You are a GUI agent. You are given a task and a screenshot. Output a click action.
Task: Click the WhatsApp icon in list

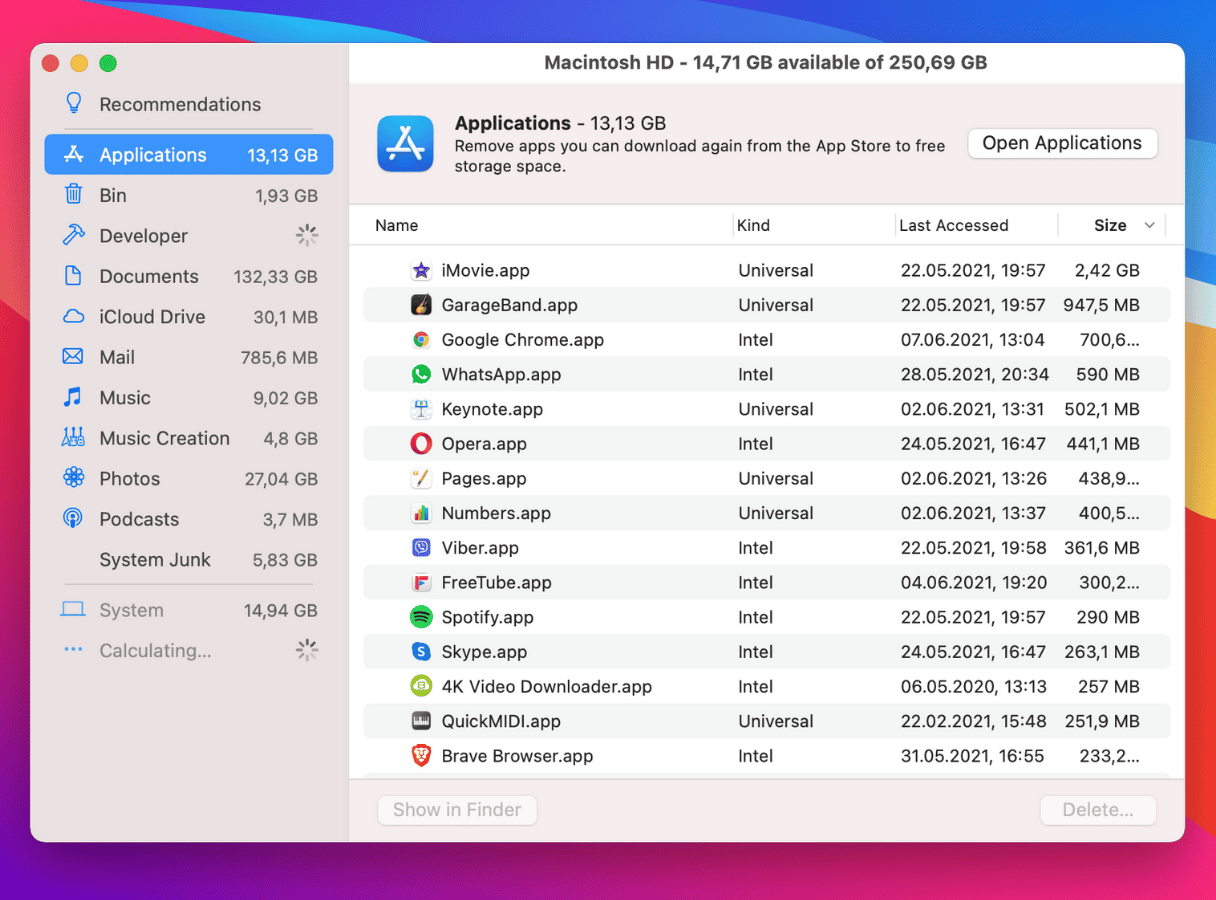(x=421, y=374)
